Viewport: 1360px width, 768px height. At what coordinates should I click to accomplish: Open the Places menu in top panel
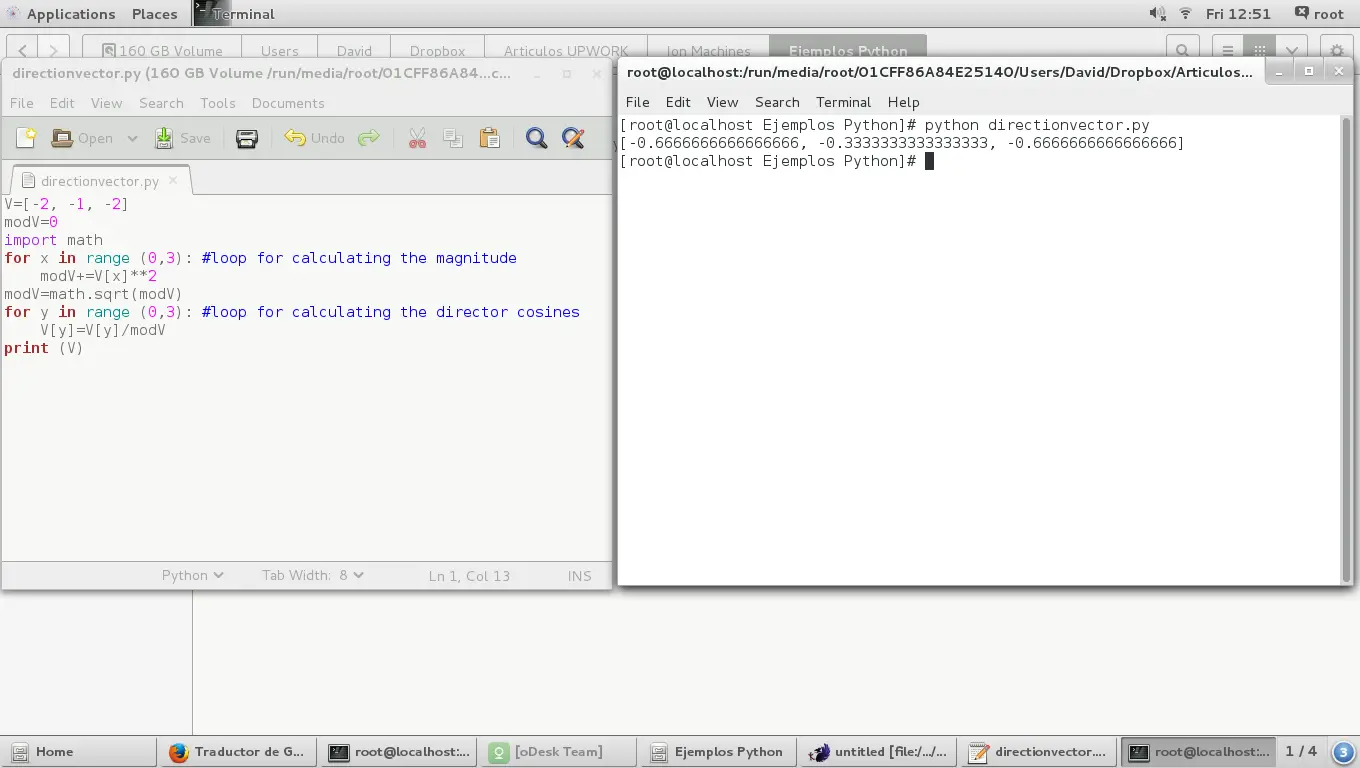155,14
